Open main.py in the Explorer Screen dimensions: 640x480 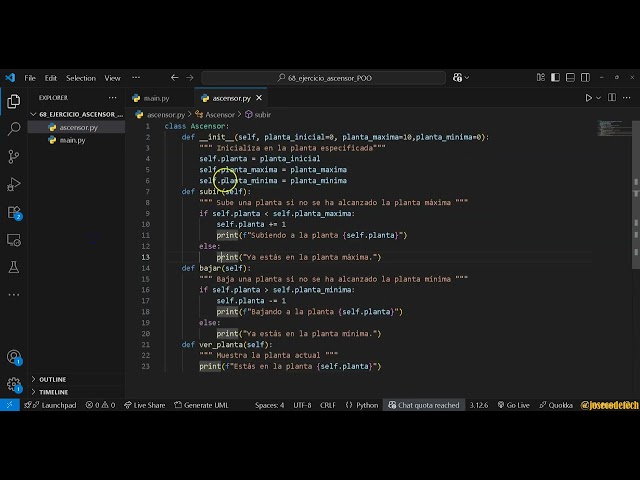(x=77, y=140)
